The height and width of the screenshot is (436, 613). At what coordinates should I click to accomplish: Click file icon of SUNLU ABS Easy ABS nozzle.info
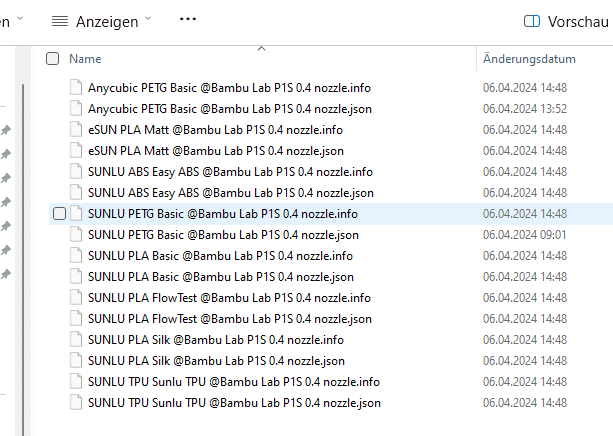[76, 172]
